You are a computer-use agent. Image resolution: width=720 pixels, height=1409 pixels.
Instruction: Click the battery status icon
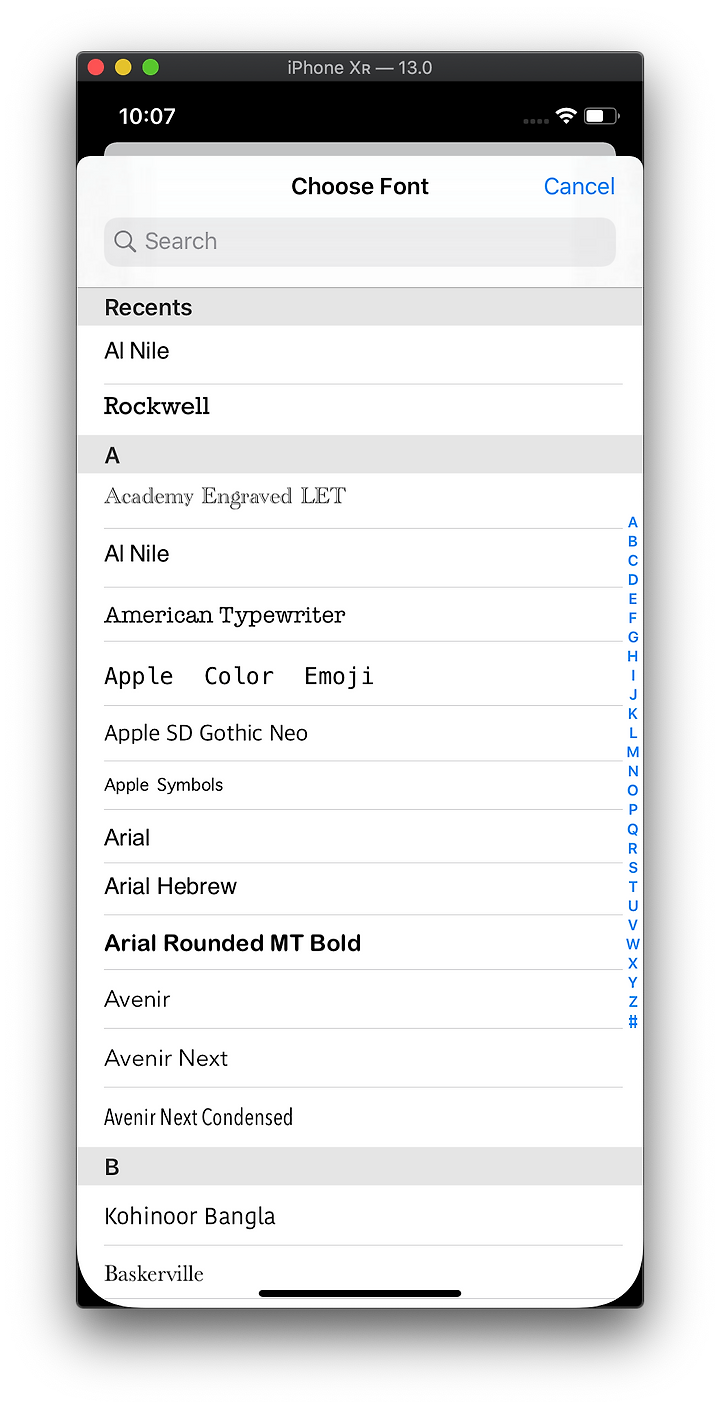(x=602, y=116)
